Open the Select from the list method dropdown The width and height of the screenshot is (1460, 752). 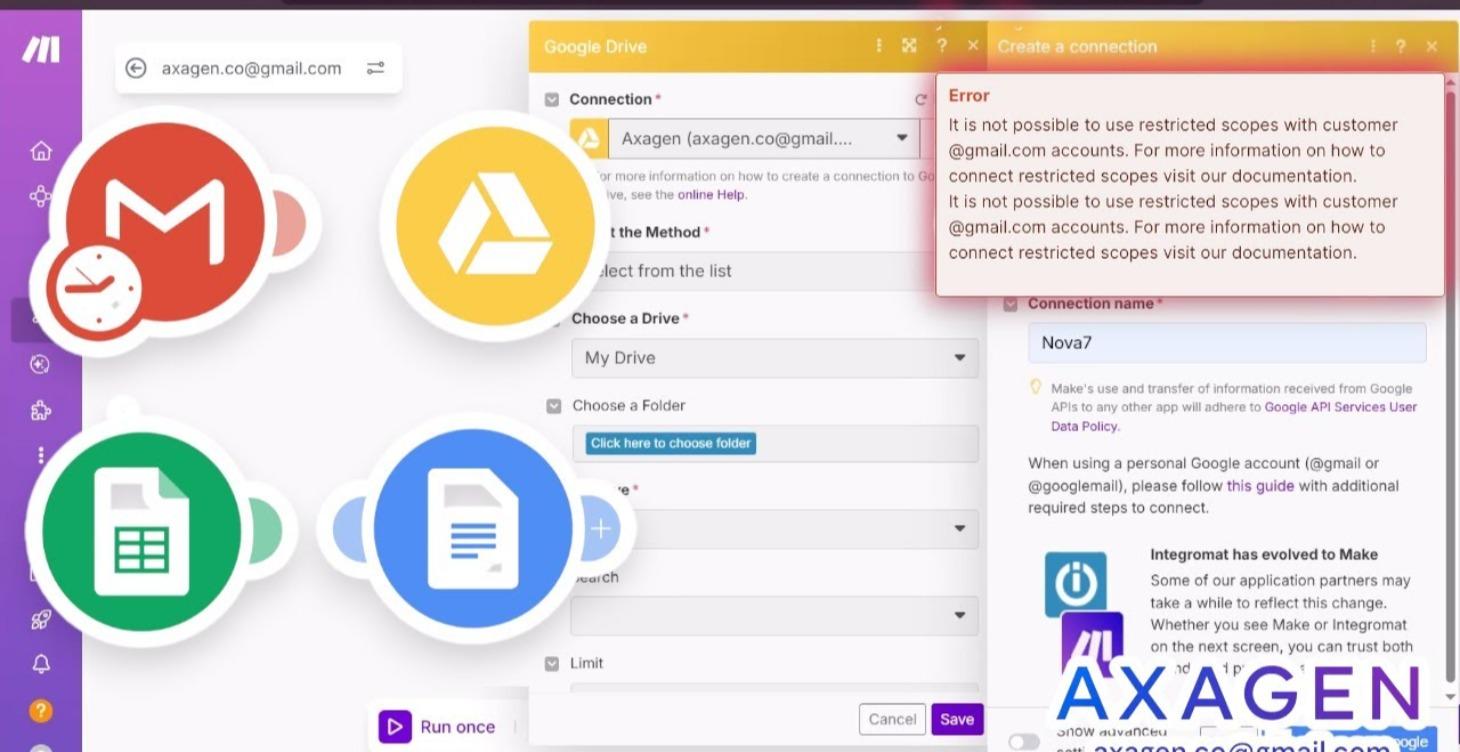760,271
